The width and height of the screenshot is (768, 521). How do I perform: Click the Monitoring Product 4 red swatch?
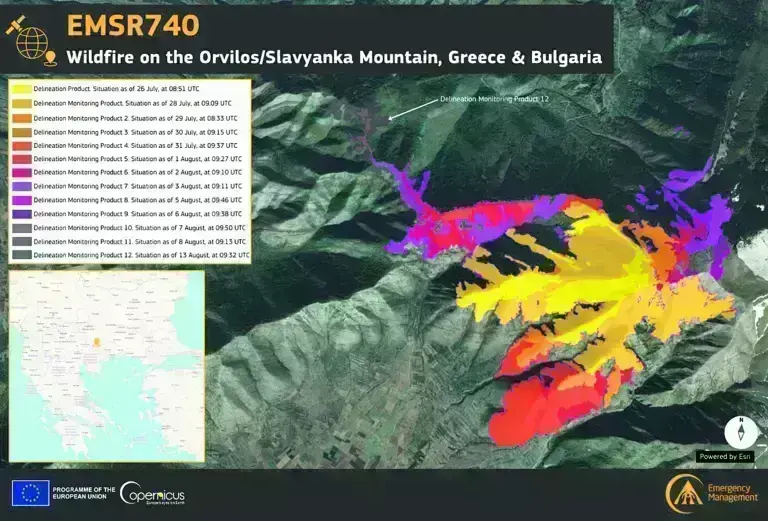click(23, 145)
